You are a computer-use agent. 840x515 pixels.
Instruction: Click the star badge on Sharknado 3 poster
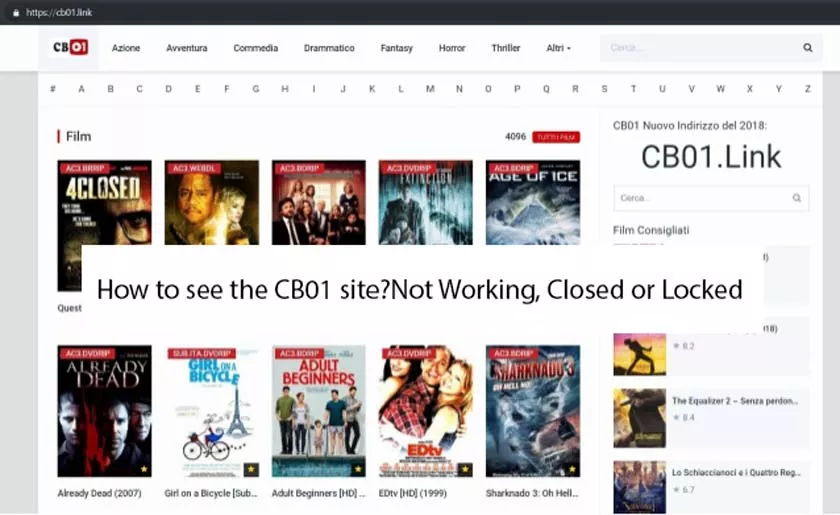pos(572,469)
